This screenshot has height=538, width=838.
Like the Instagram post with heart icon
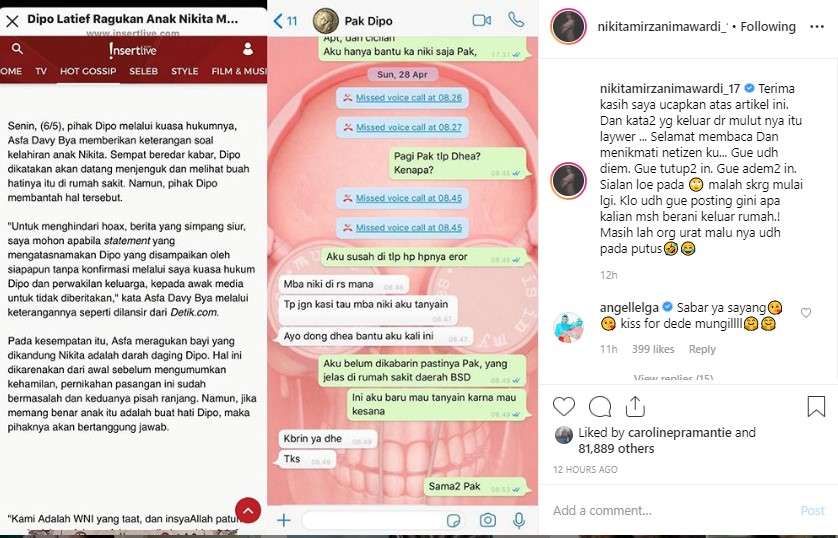click(x=563, y=407)
